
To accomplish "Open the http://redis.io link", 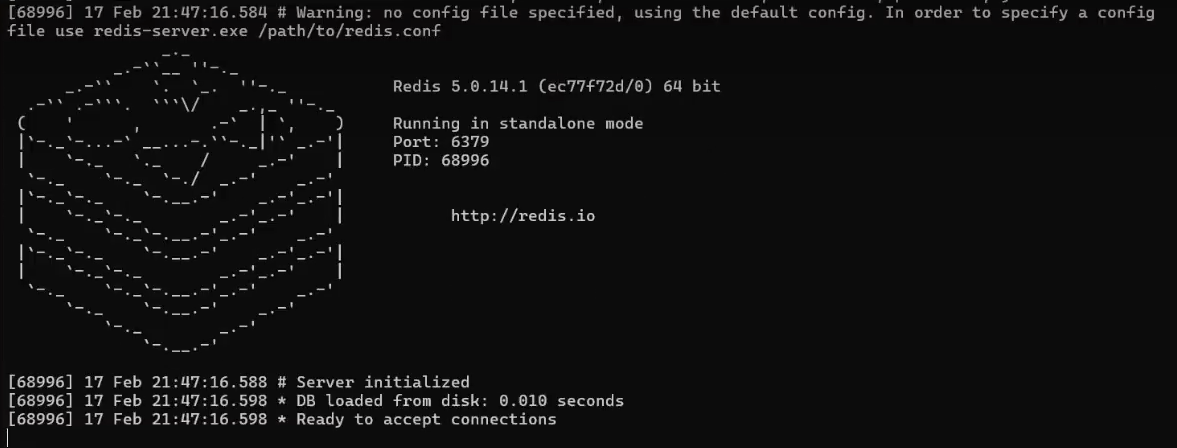I will (522, 215).
